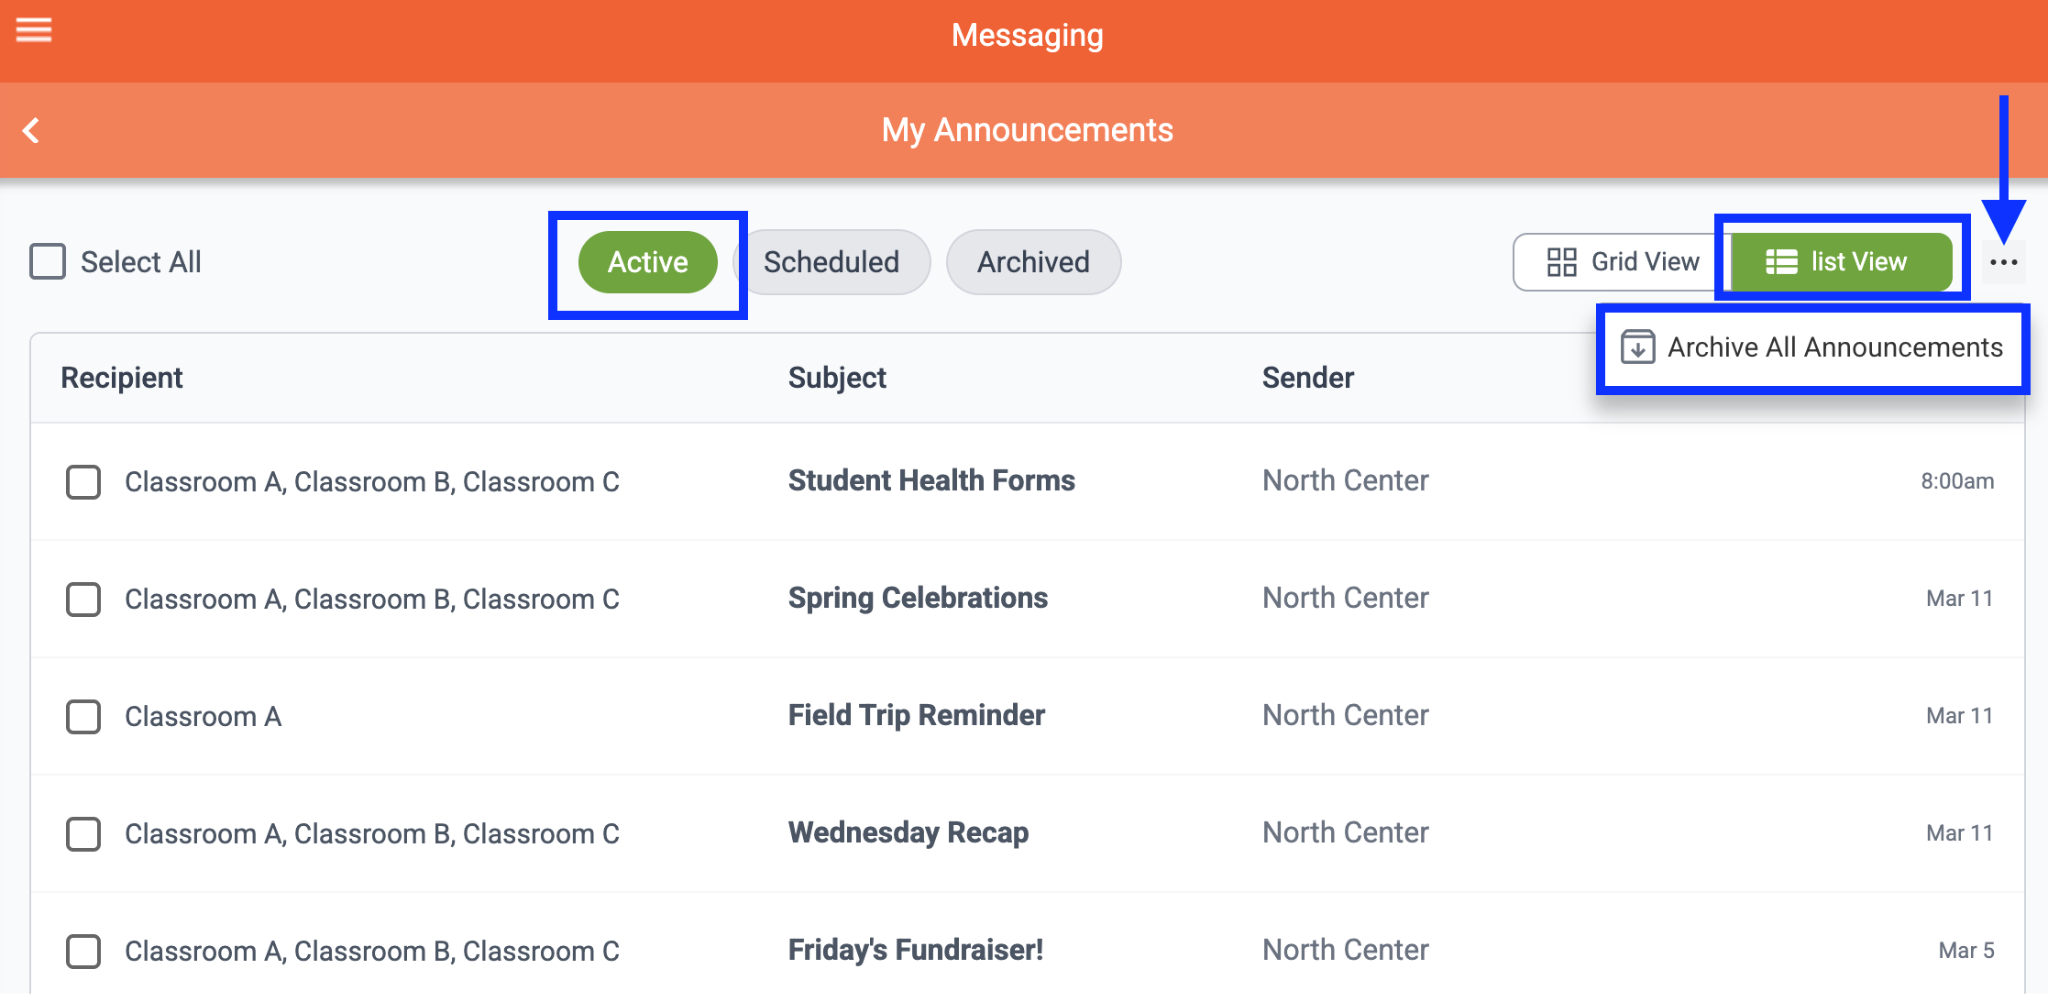This screenshot has height=994, width=2048.
Task: Select the Active announcements tab
Action: pos(648,262)
